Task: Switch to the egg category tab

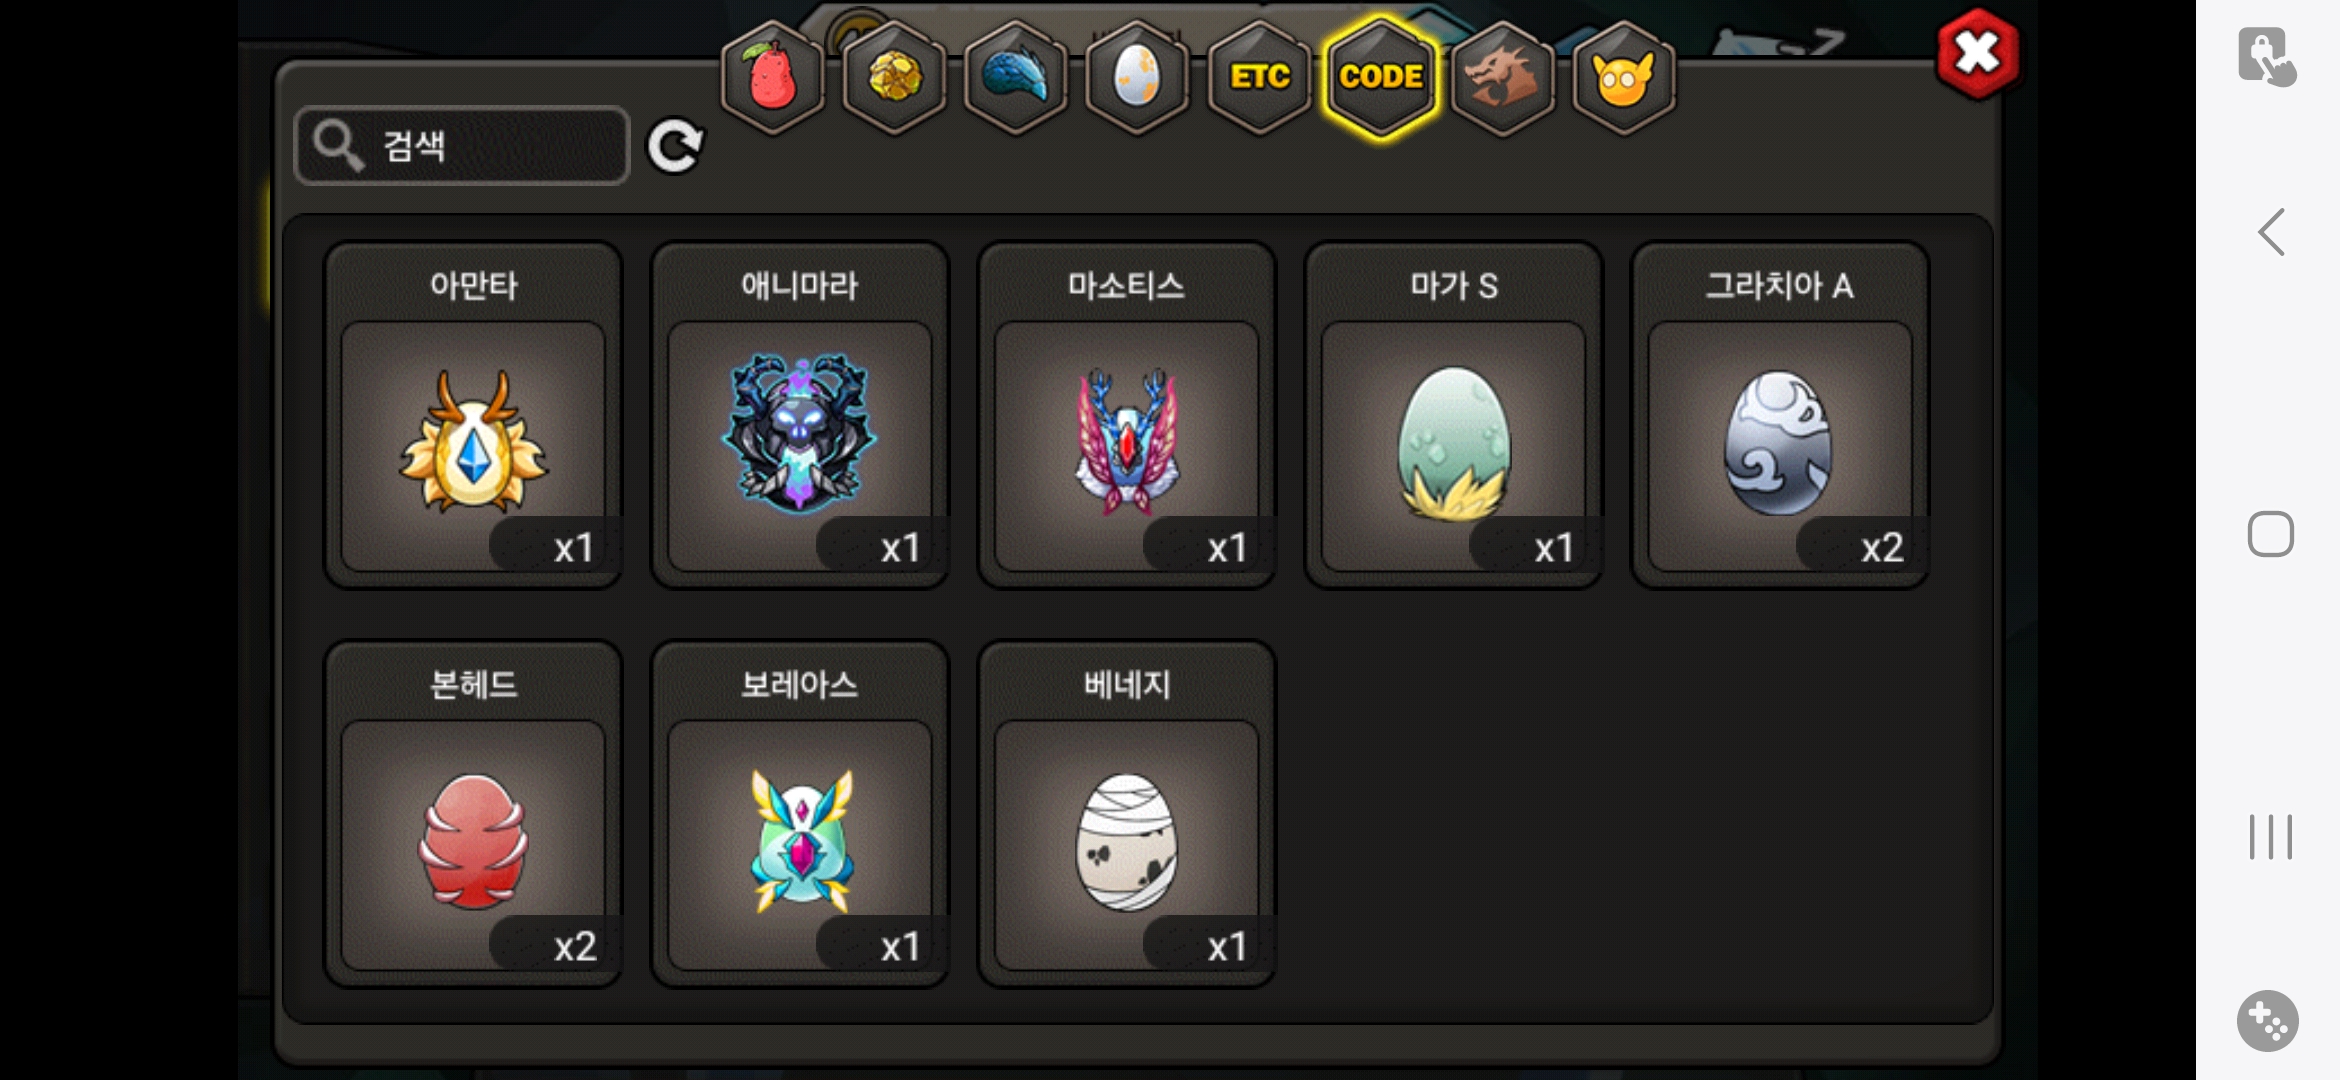Action: coord(1137,77)
